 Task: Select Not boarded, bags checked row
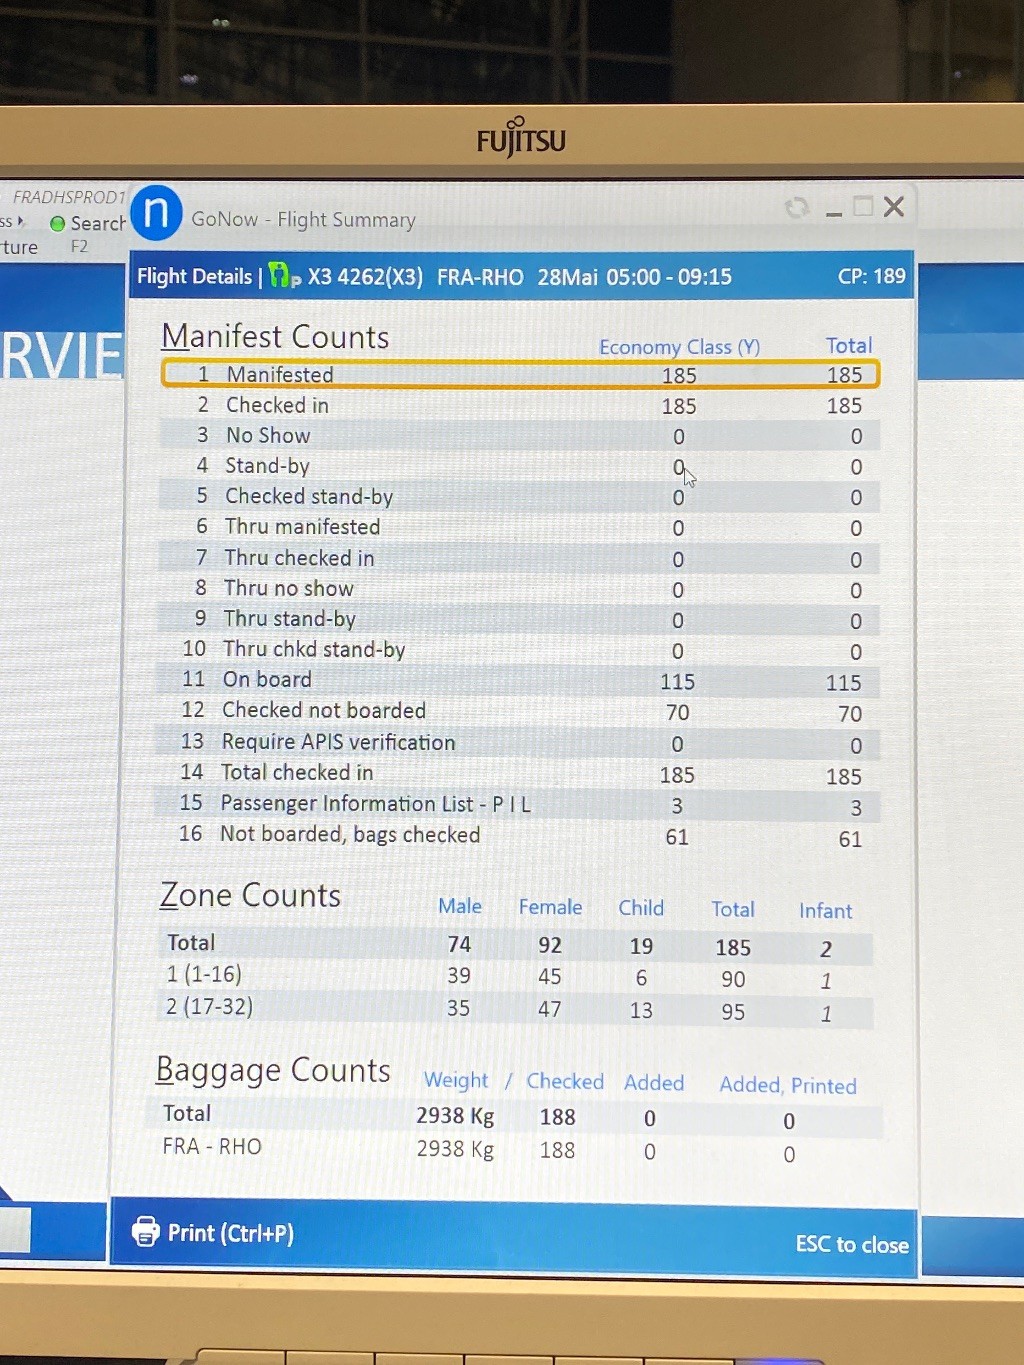[519, 836]
